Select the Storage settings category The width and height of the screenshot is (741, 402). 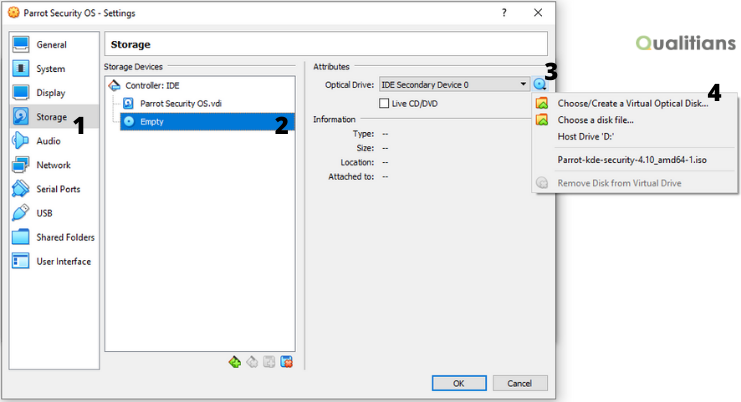click(53, 117)
